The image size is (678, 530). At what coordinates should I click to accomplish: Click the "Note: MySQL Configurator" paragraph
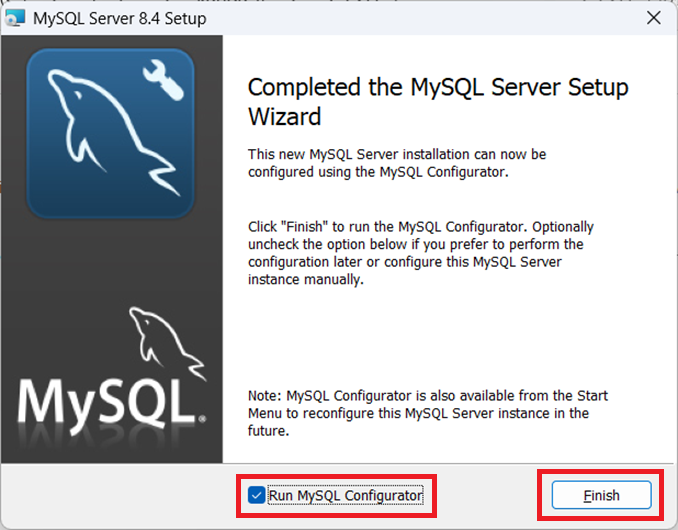click(x=428, y=413)
